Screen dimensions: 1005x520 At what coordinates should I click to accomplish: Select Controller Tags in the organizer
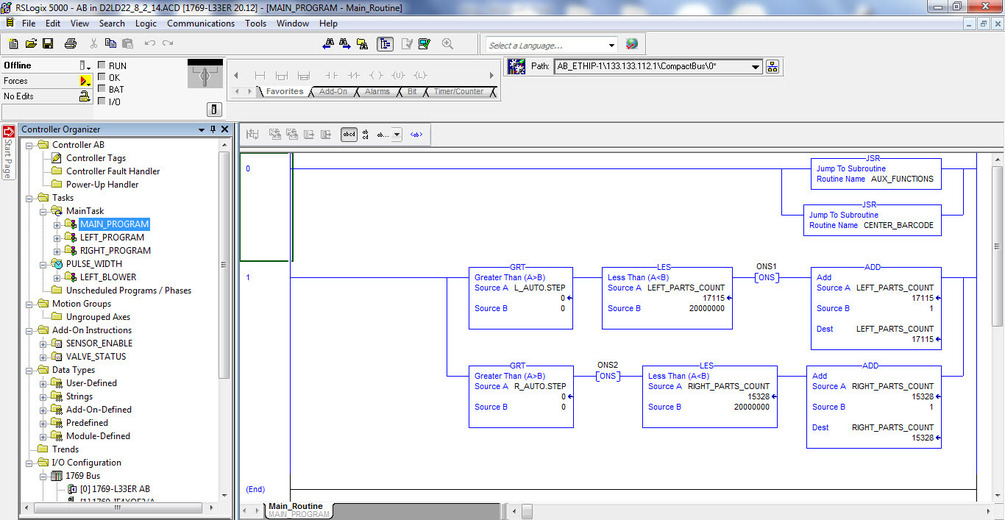(96, 158)
